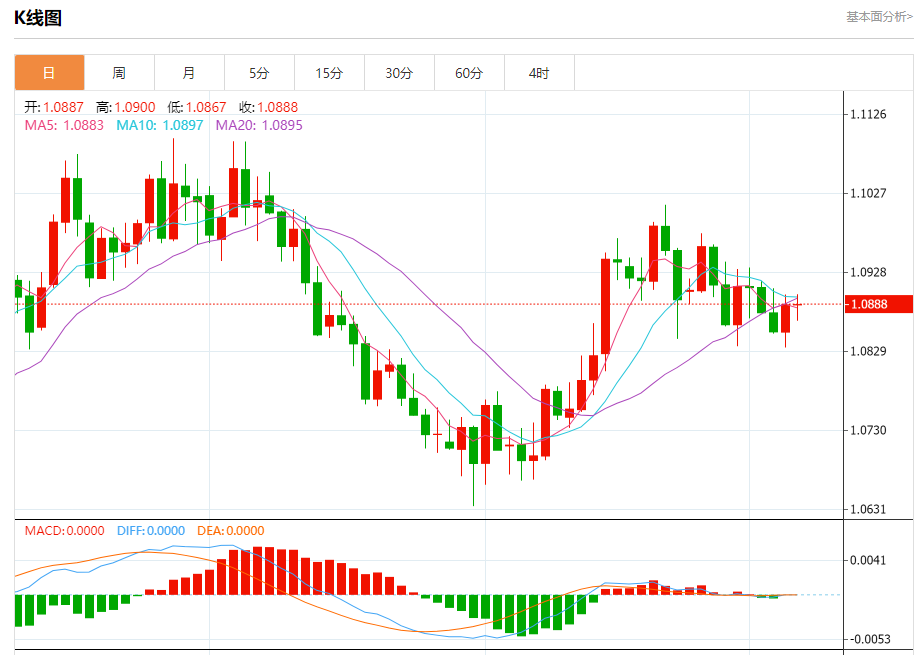Click the MACD:0.0000 label

click(64, 531)
